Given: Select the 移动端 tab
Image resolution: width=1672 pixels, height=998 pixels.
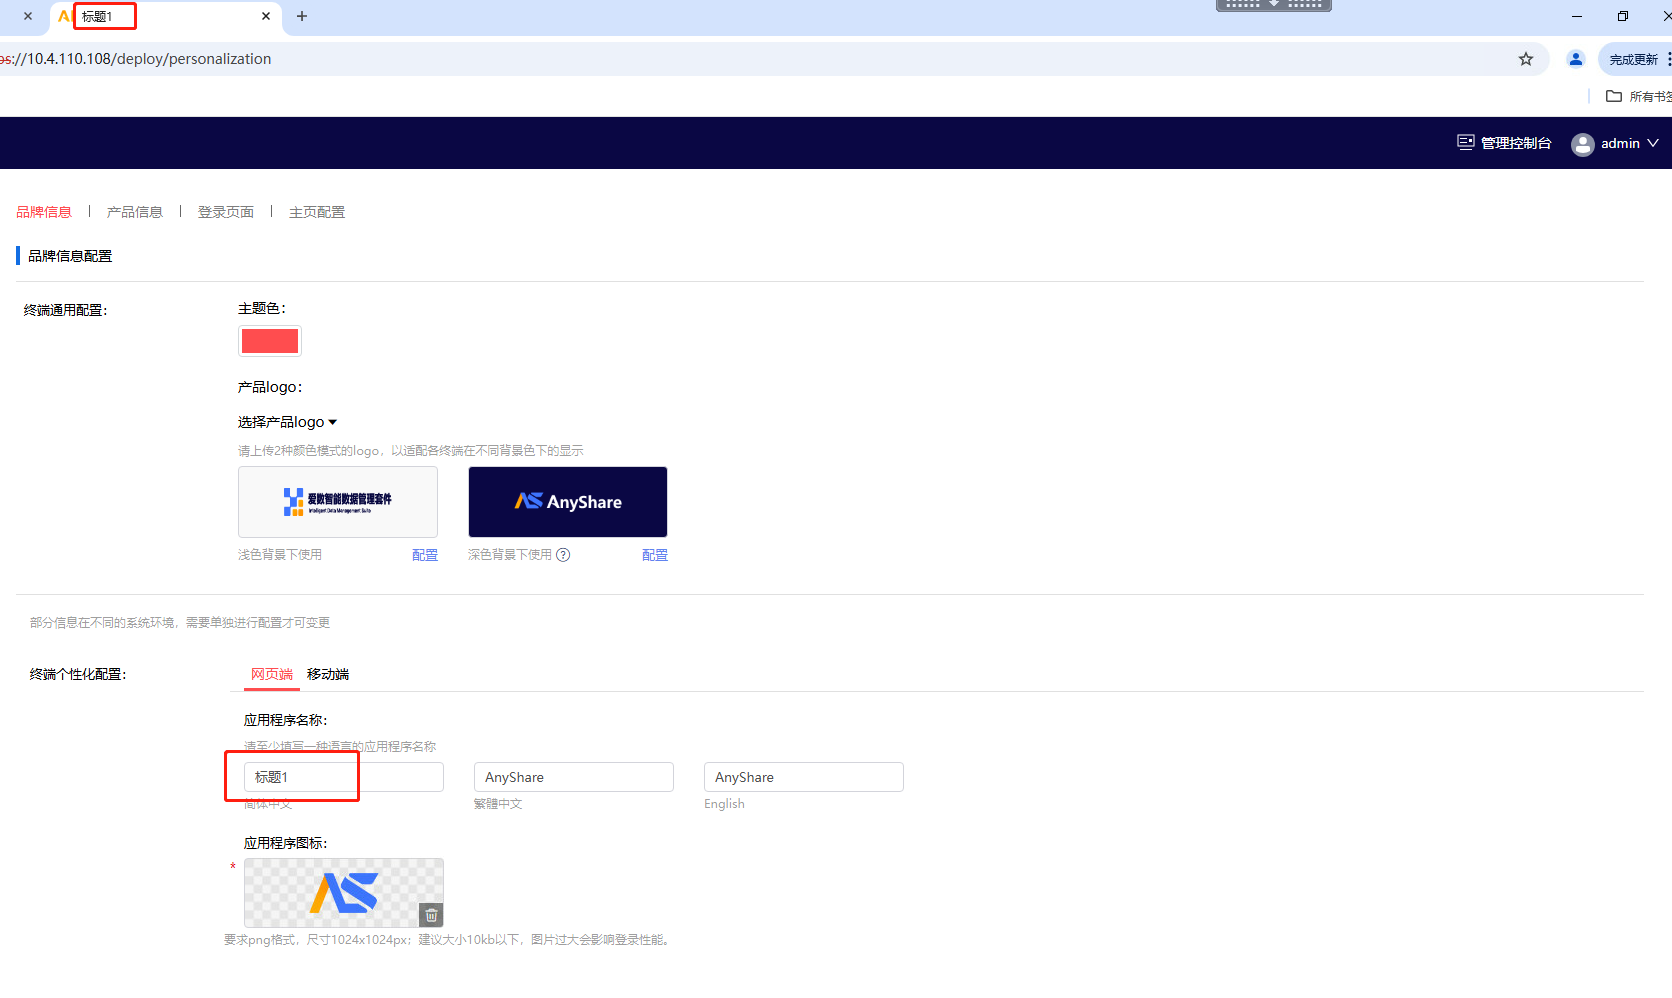Looking at the screenshot, I should (x=328, y=674).
